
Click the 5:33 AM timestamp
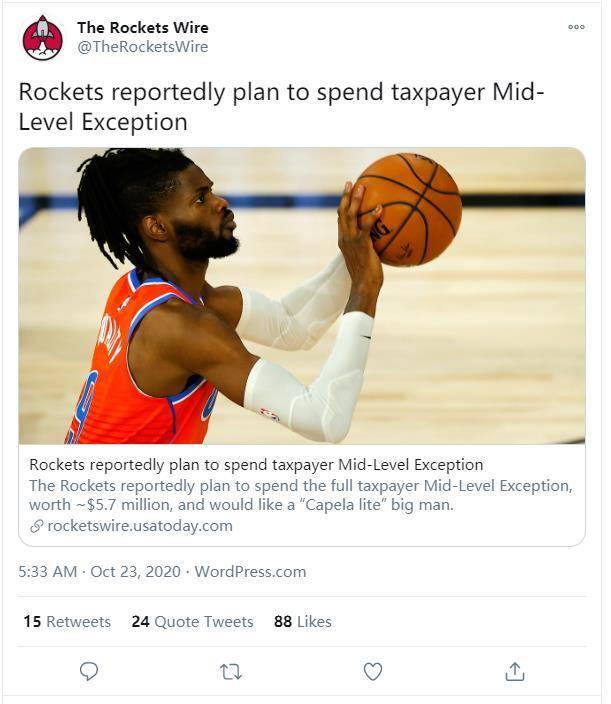pyautogui.click(x=48, y=572)
